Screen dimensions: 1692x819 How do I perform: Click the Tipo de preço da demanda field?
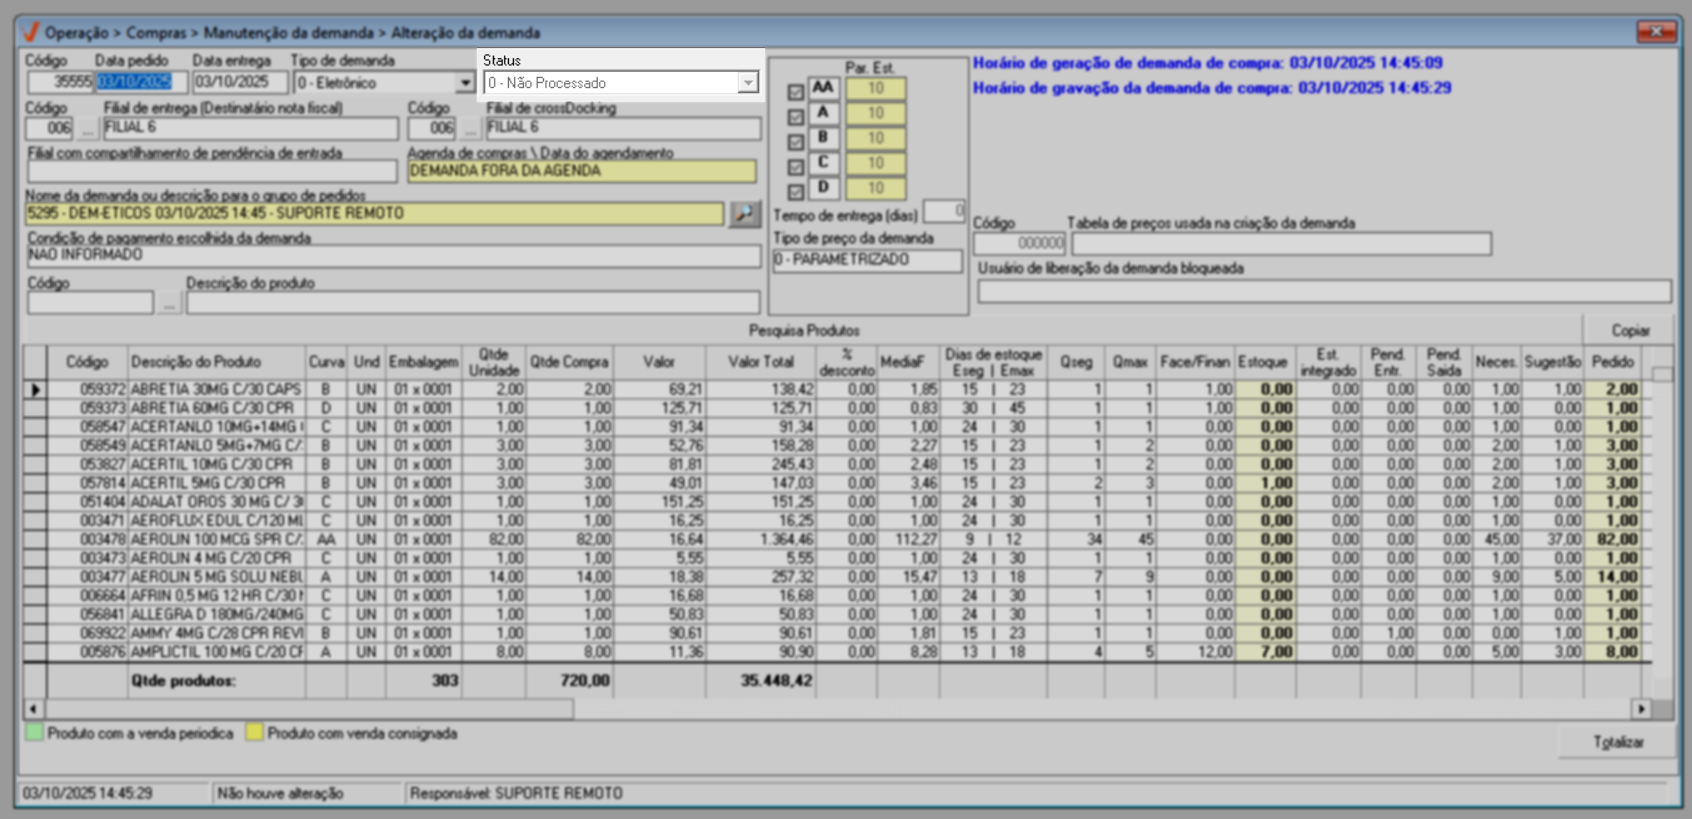coord(866,260)
